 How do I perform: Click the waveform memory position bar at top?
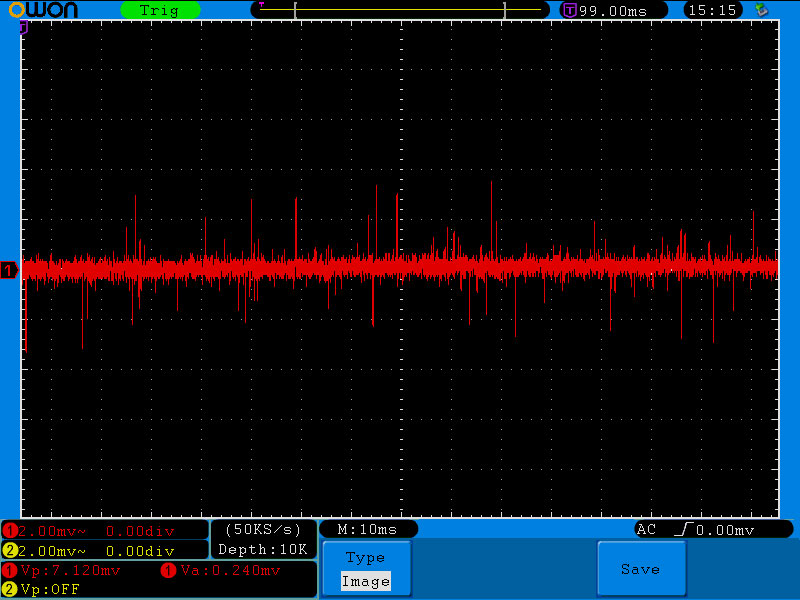pyautogui.click(x=400, y=10)
